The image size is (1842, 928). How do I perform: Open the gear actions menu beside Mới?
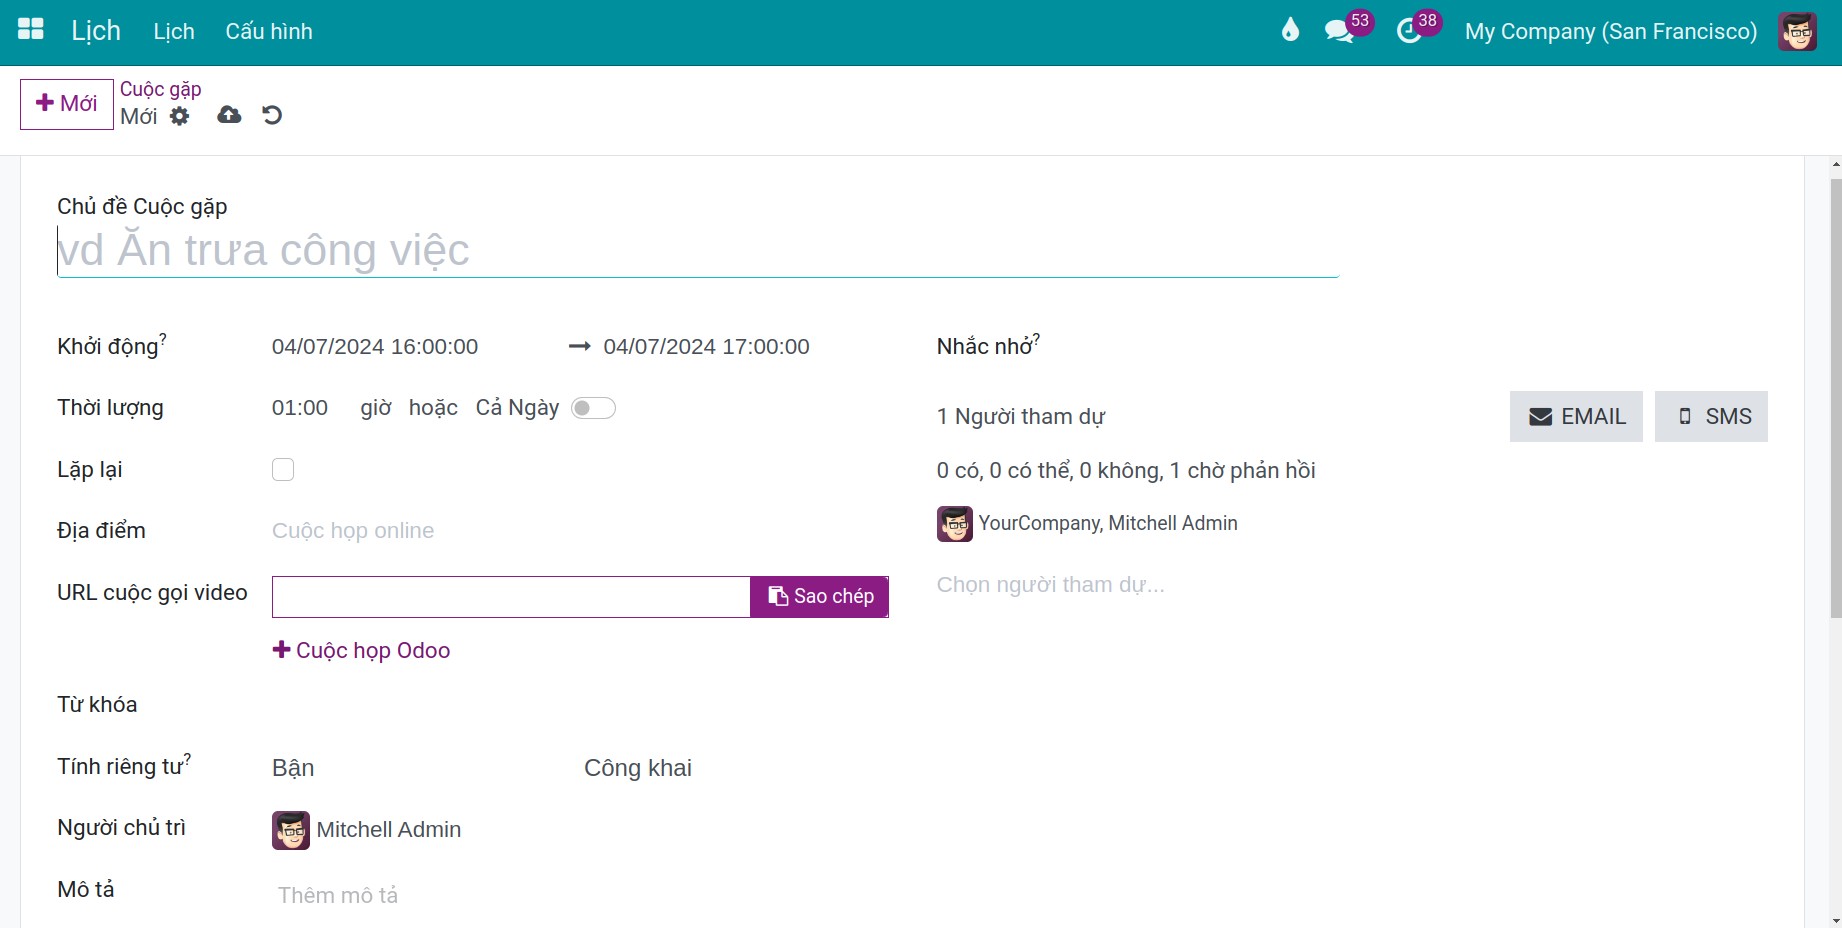pos(180,116)
